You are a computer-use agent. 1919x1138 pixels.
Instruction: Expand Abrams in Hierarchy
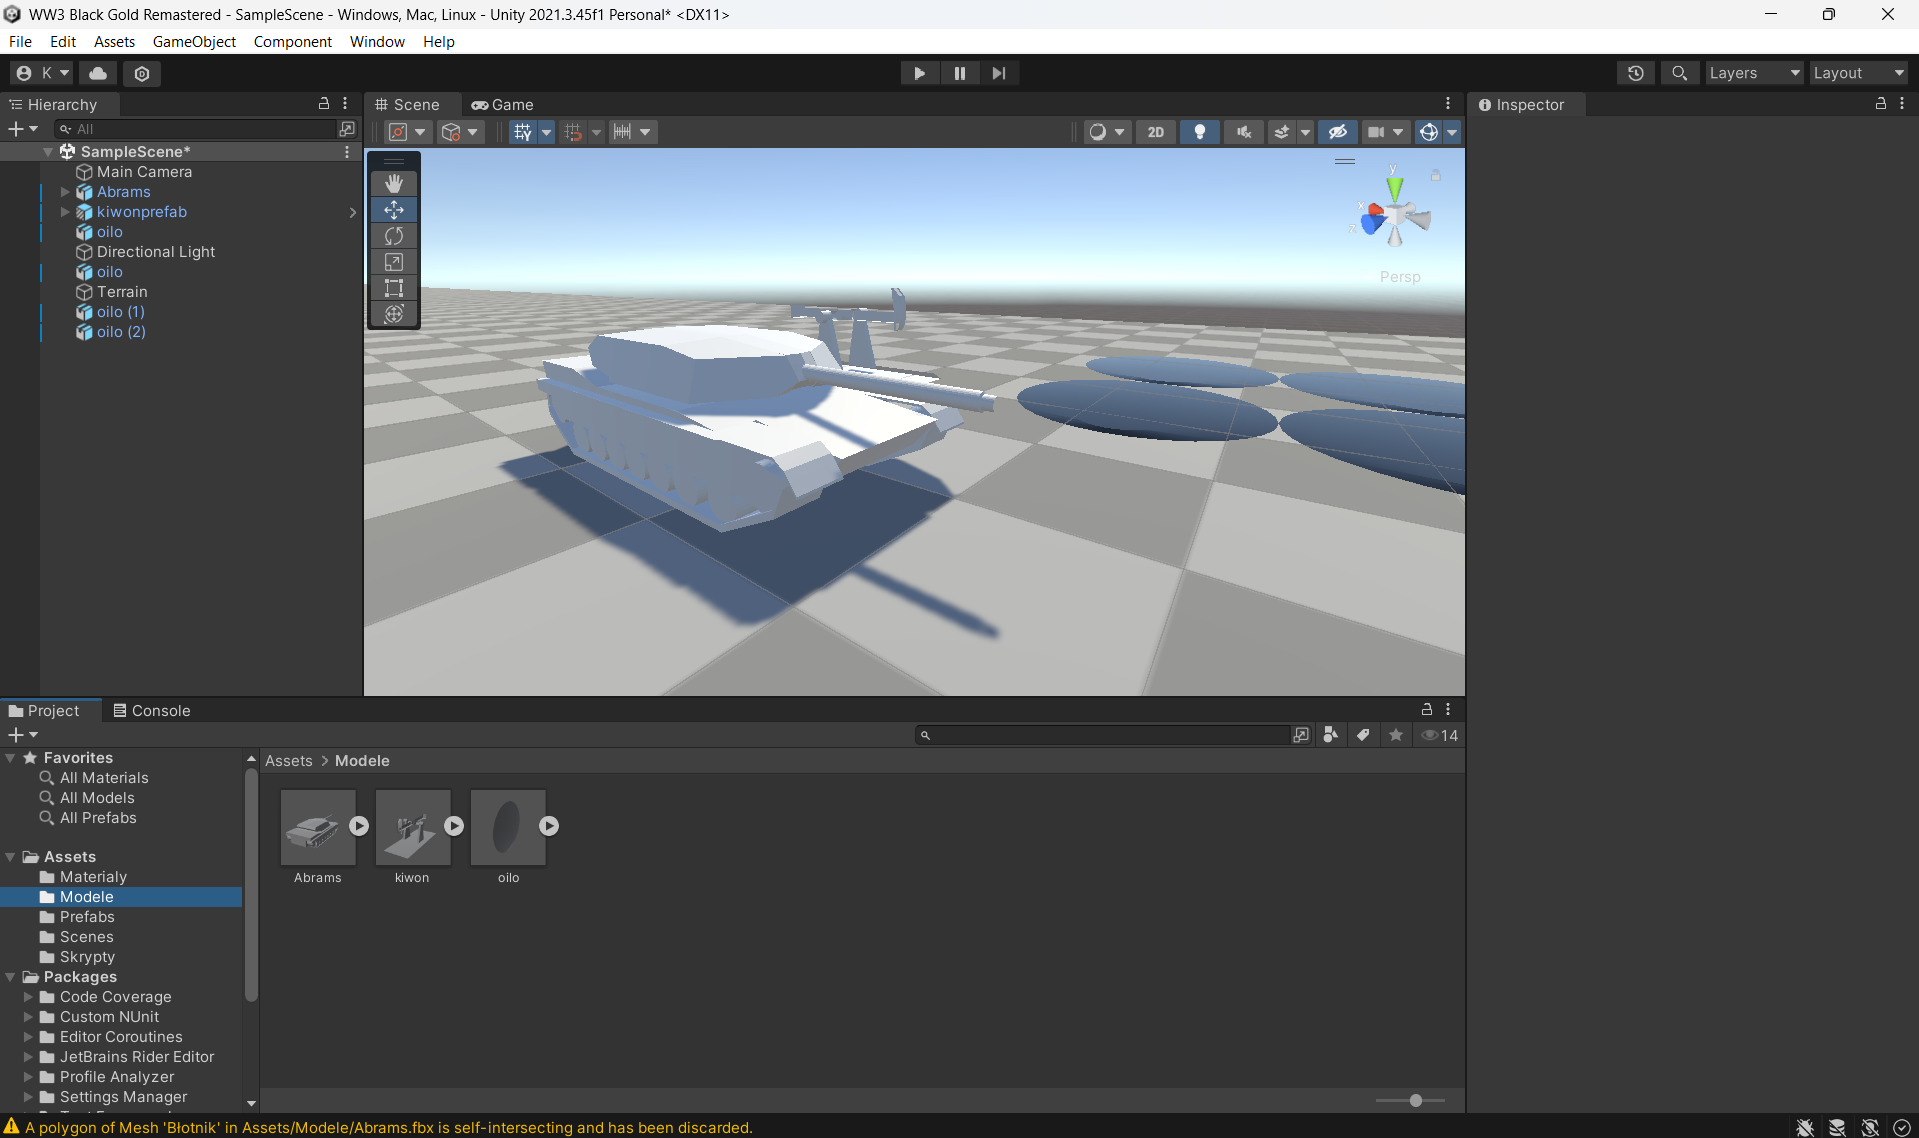65,192
